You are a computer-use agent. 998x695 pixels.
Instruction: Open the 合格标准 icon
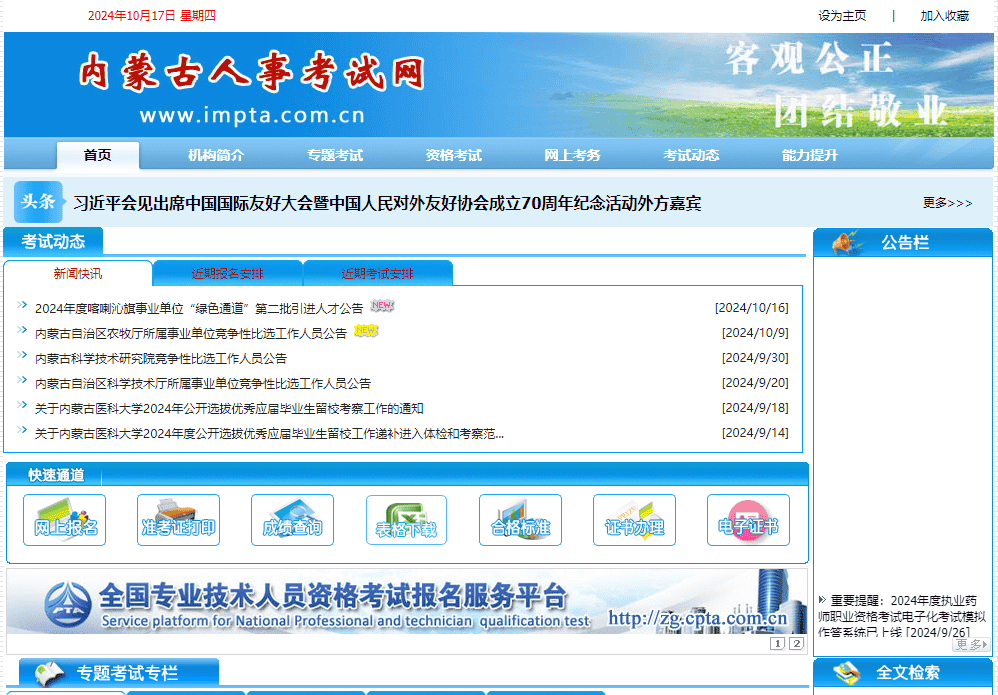coord(520,520)
